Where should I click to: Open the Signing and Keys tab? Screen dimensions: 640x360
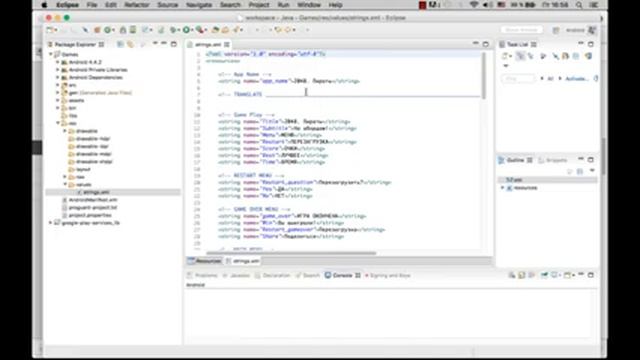[x=387, y=276]
